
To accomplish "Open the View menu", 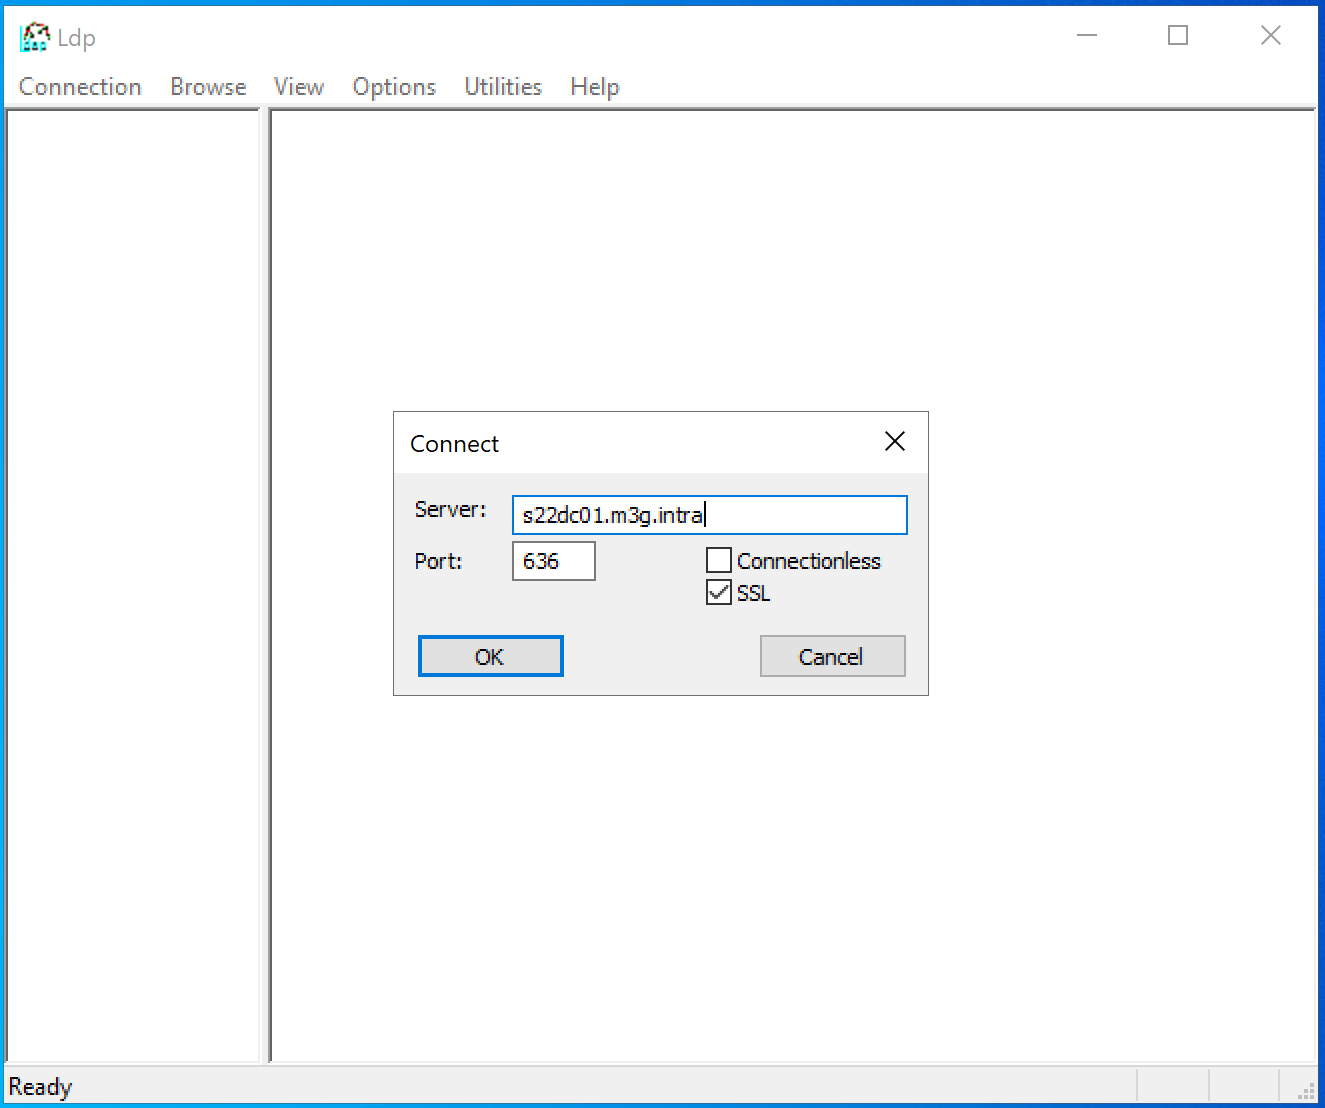I will coord(298,87).
